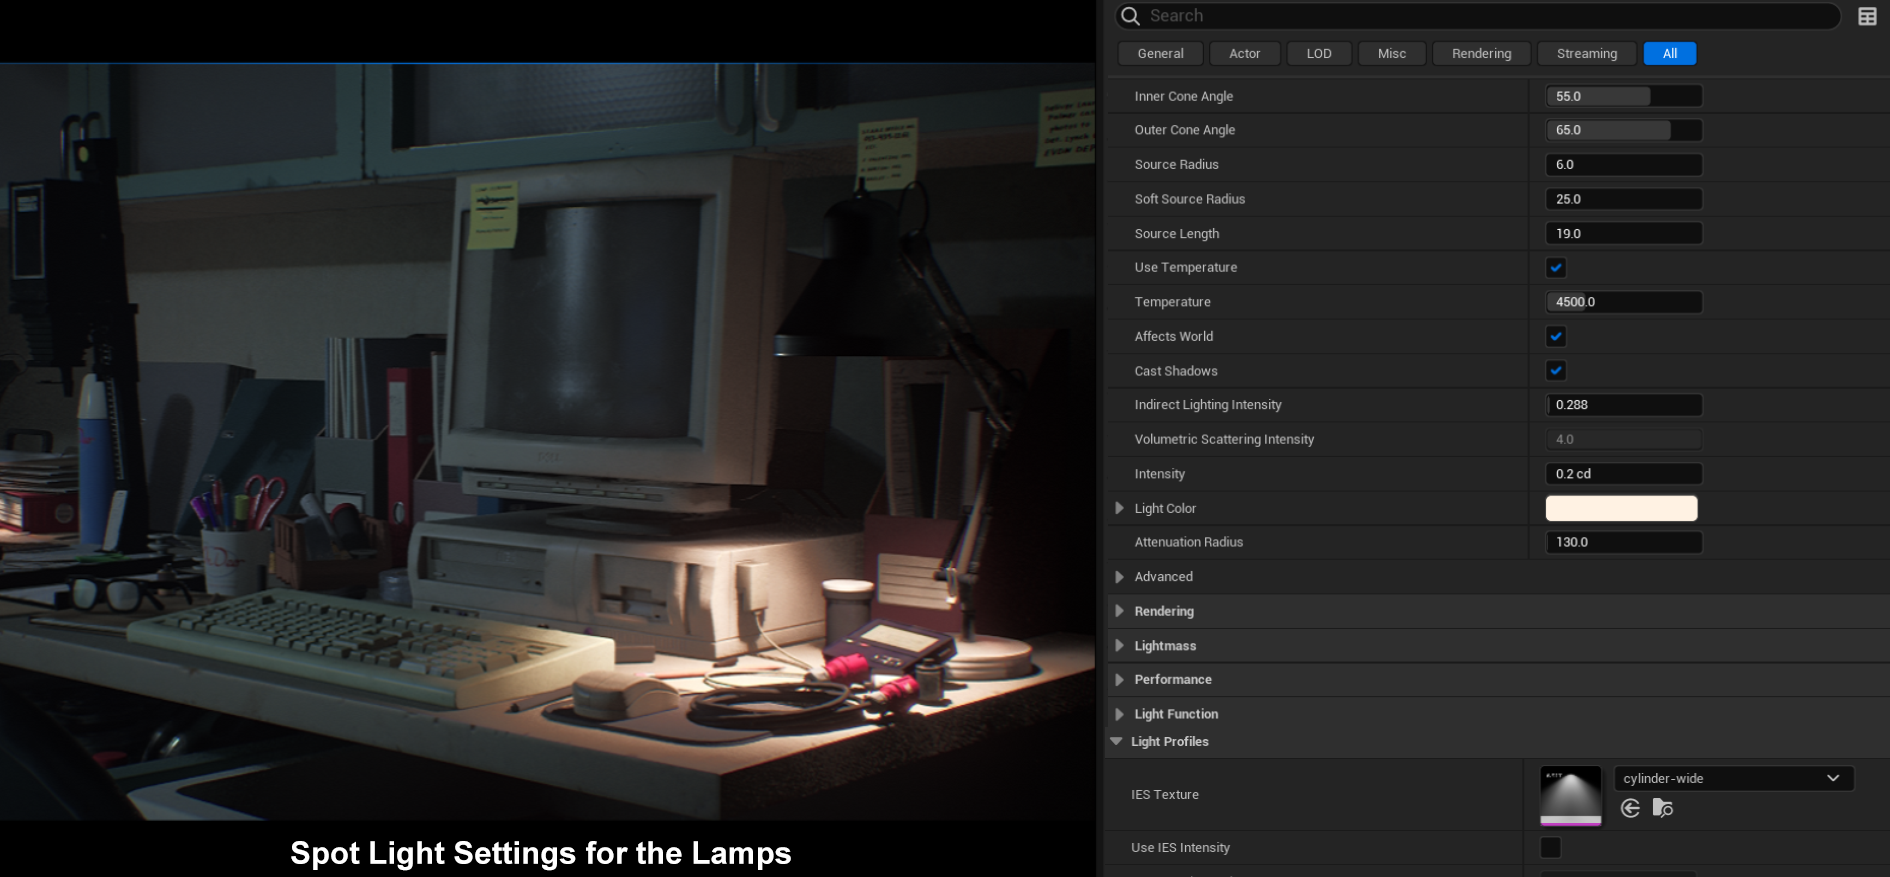1890x877 pixels.
Task: Click the Attenuation Radius label
Action: pyautogui.click(x=1188, y=542)
